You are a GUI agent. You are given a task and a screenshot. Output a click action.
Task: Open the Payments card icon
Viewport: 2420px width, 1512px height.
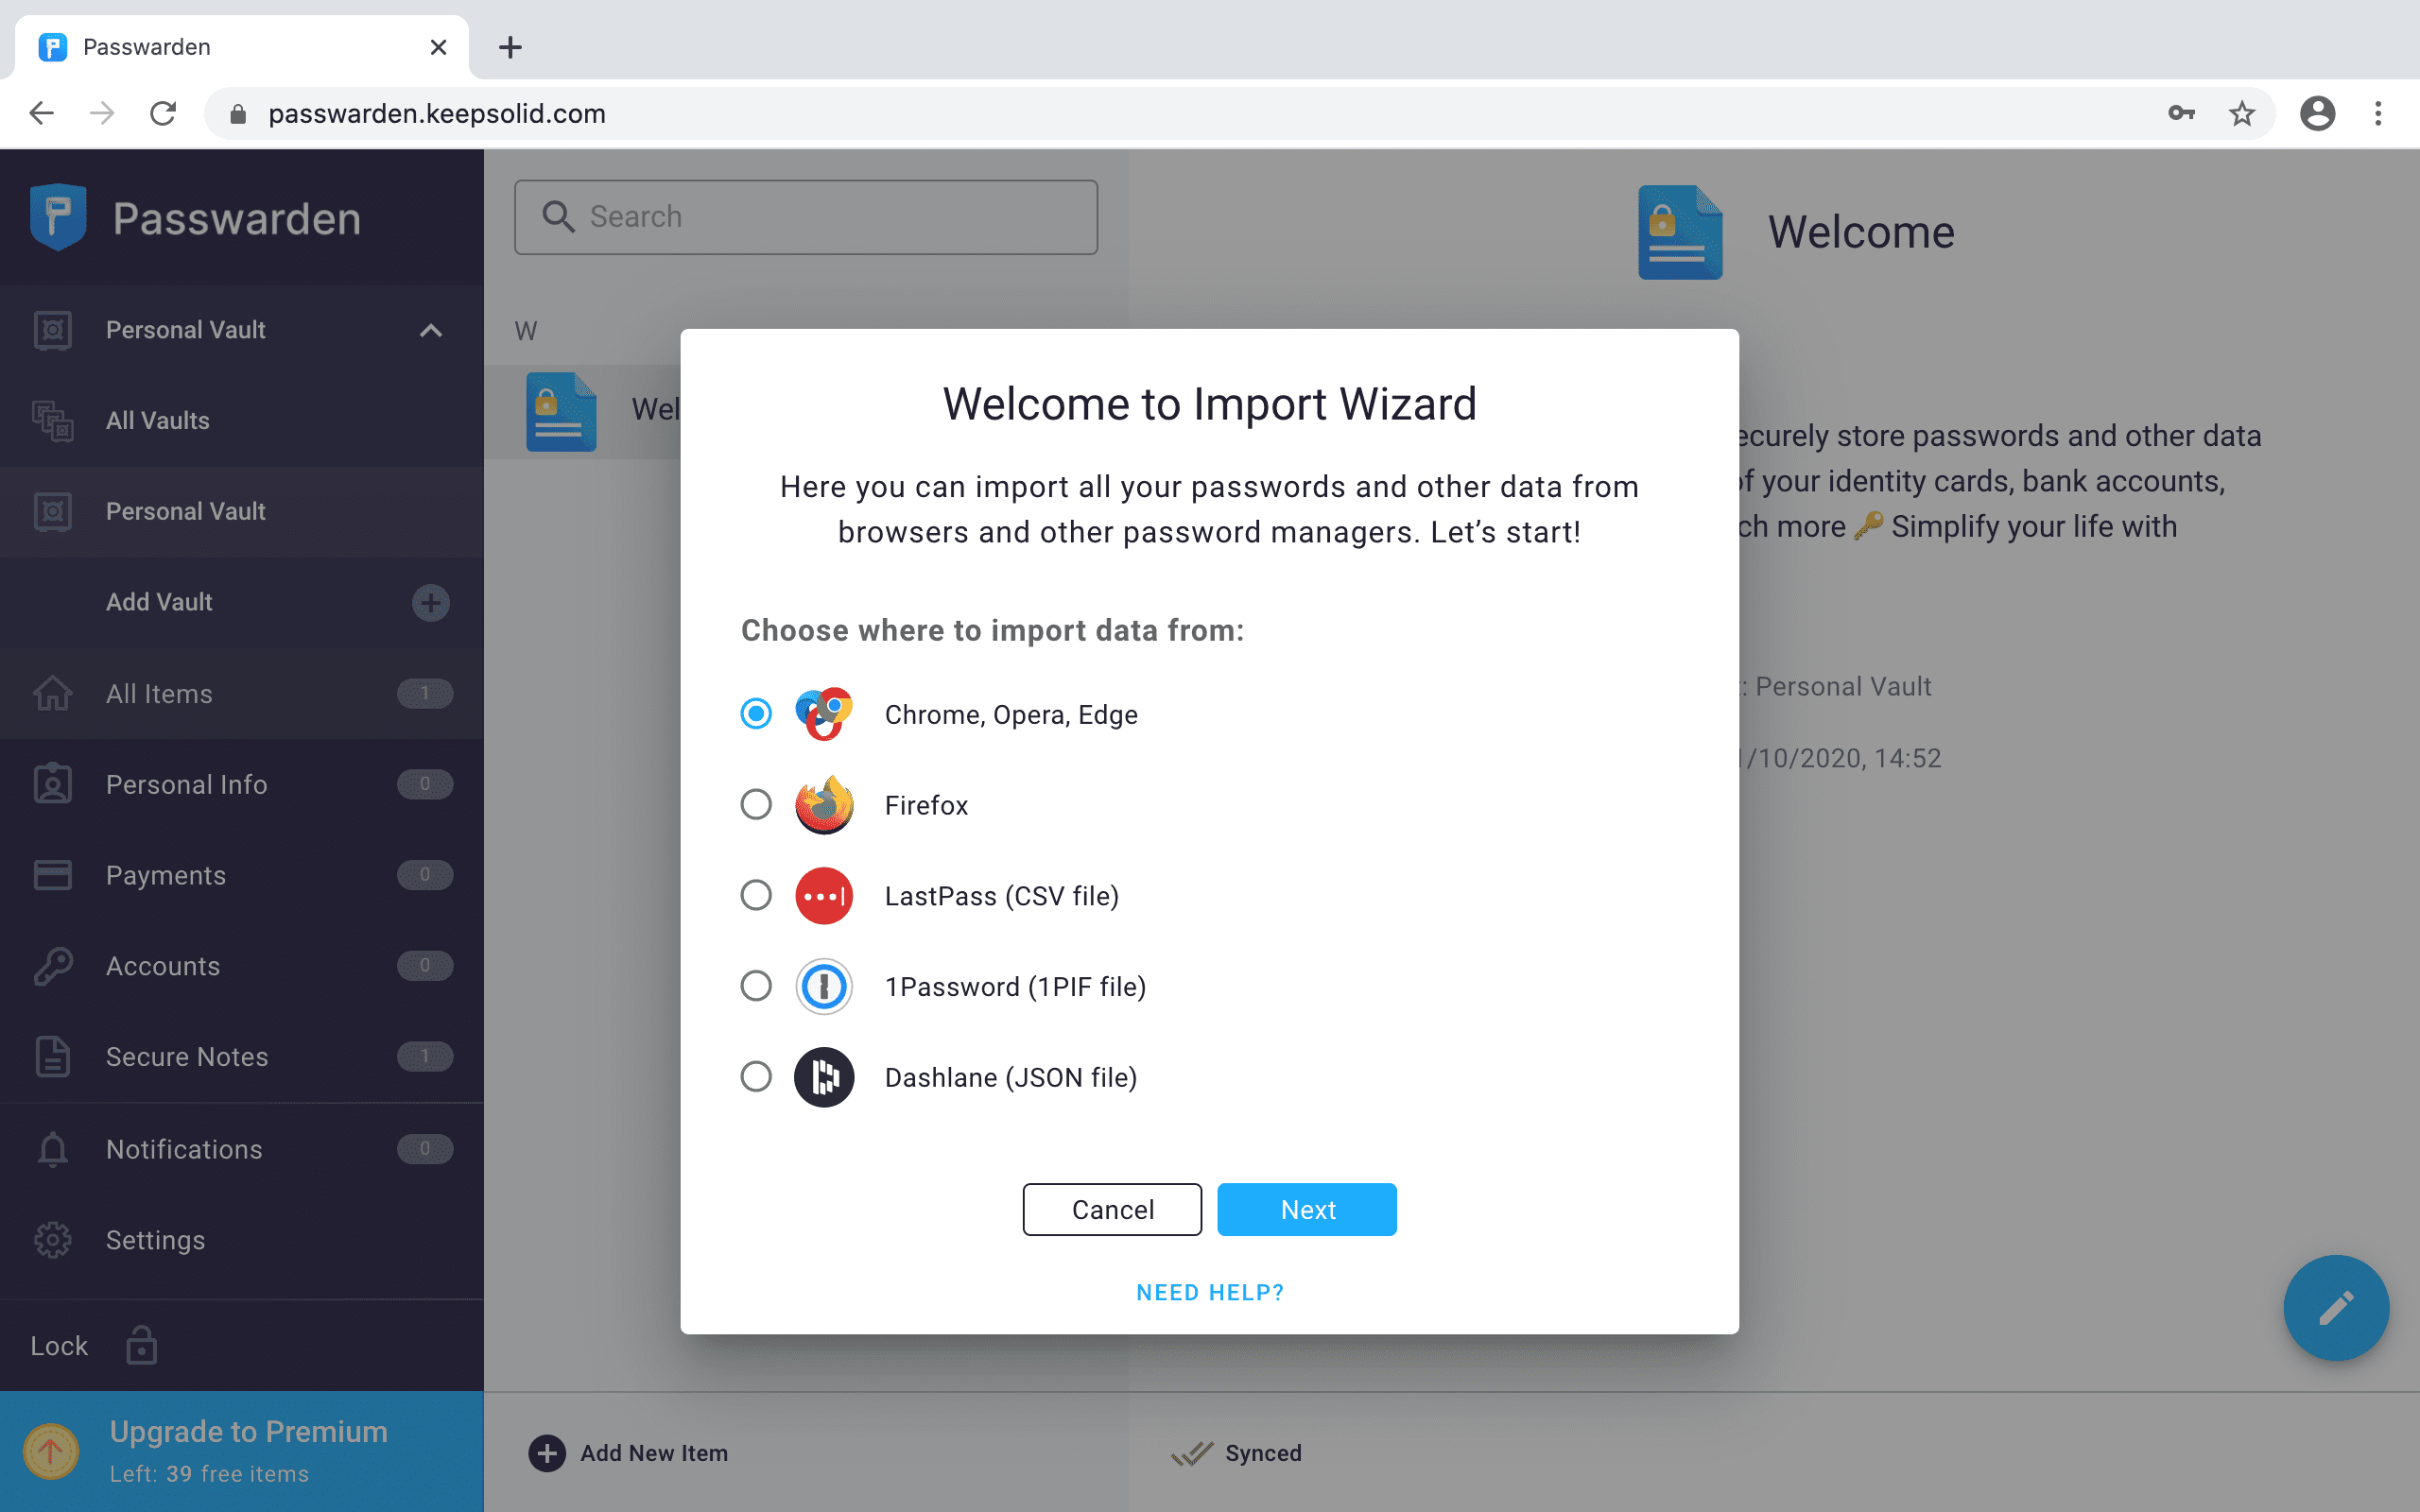[x=52, y=875]
